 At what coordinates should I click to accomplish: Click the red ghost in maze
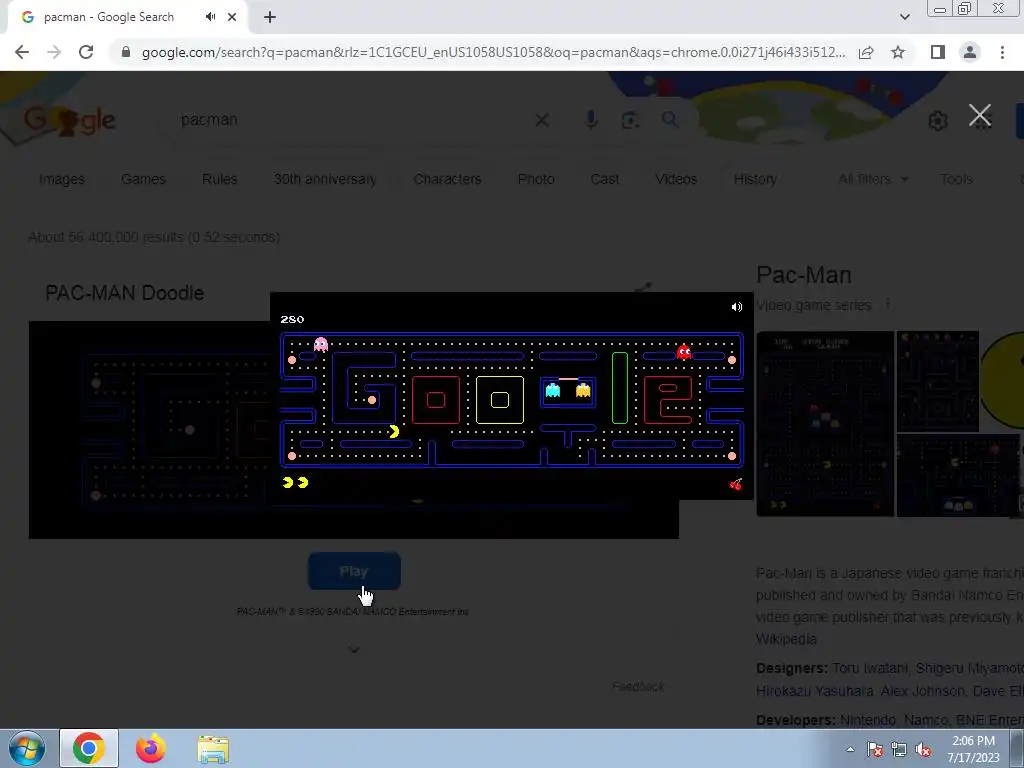click(684, 352)
